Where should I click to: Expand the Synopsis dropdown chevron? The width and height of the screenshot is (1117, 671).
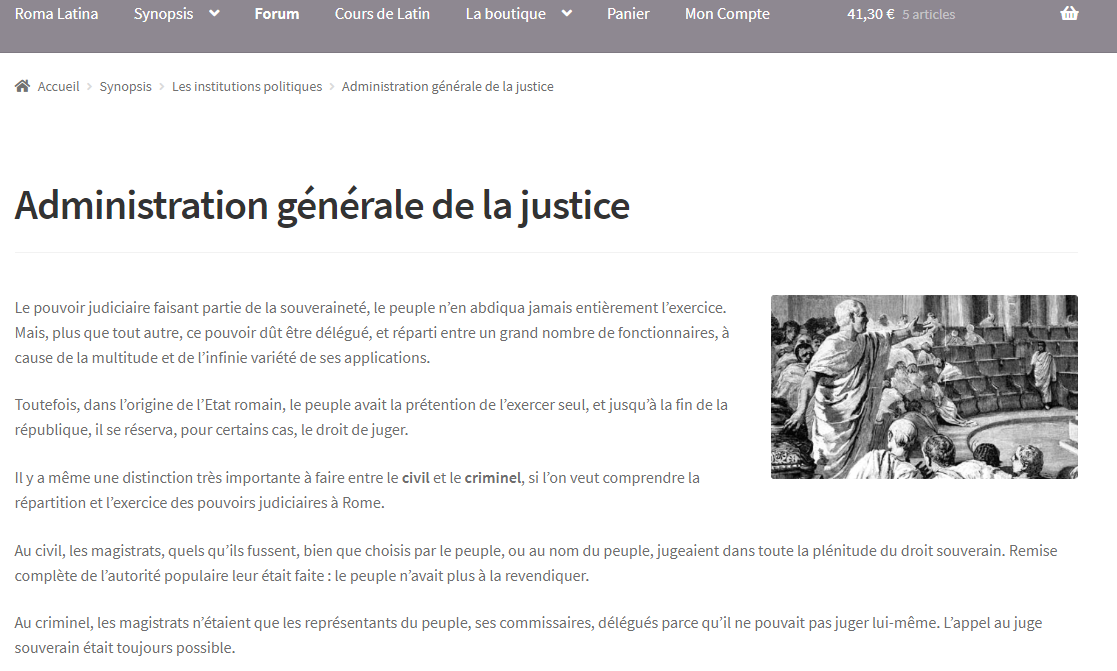point(213,14)
